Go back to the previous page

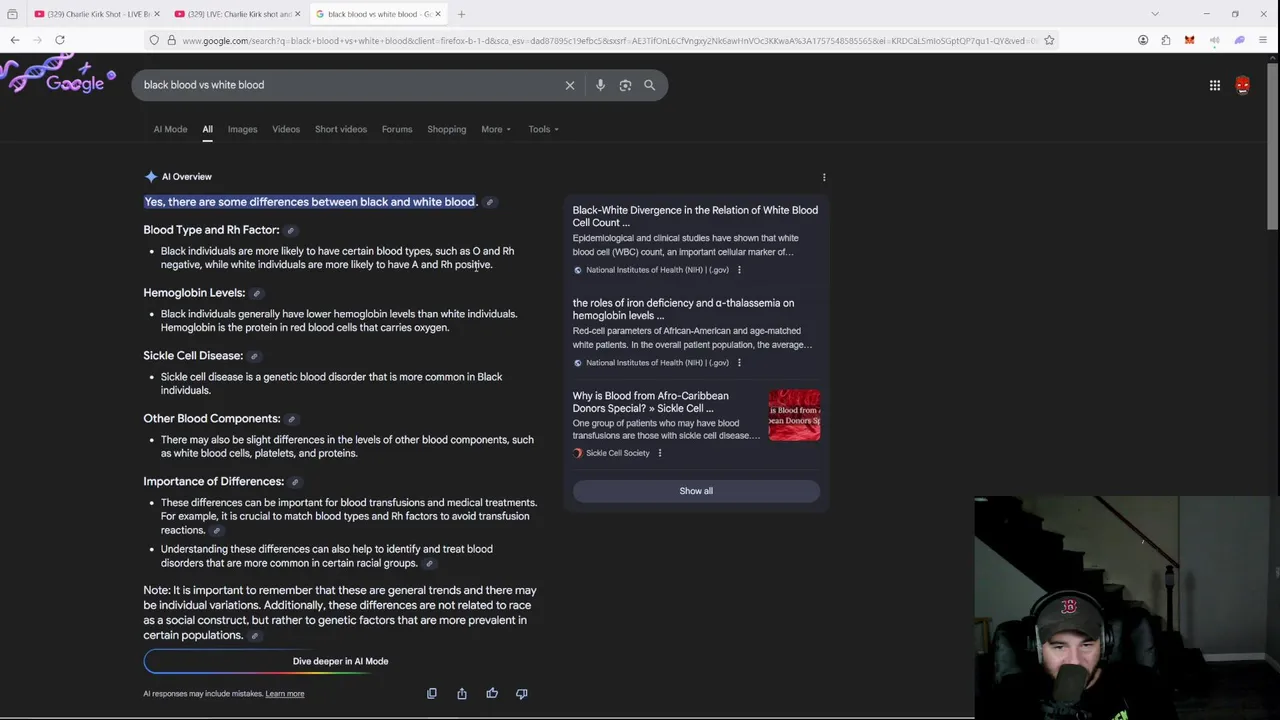15,40
